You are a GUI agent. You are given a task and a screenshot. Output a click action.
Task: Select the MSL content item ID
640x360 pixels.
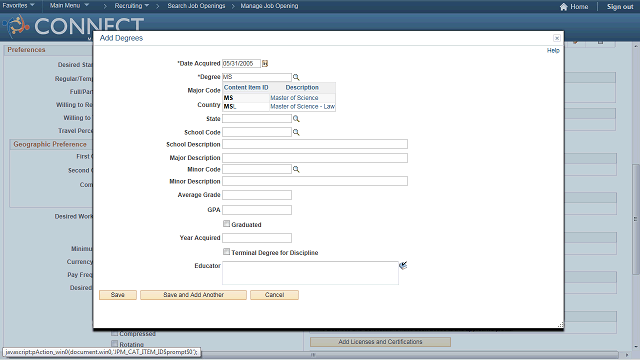tap(230, 107)
